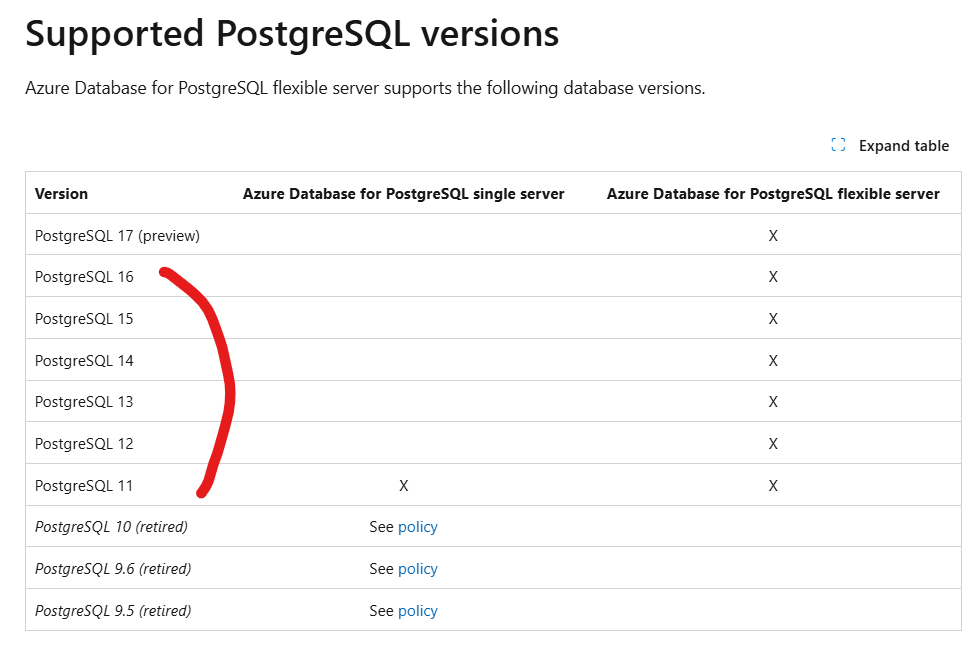Screen dimensions: 979x648
Task: Select the PostgreSQL 13 version cell
Action: [84, 401]
